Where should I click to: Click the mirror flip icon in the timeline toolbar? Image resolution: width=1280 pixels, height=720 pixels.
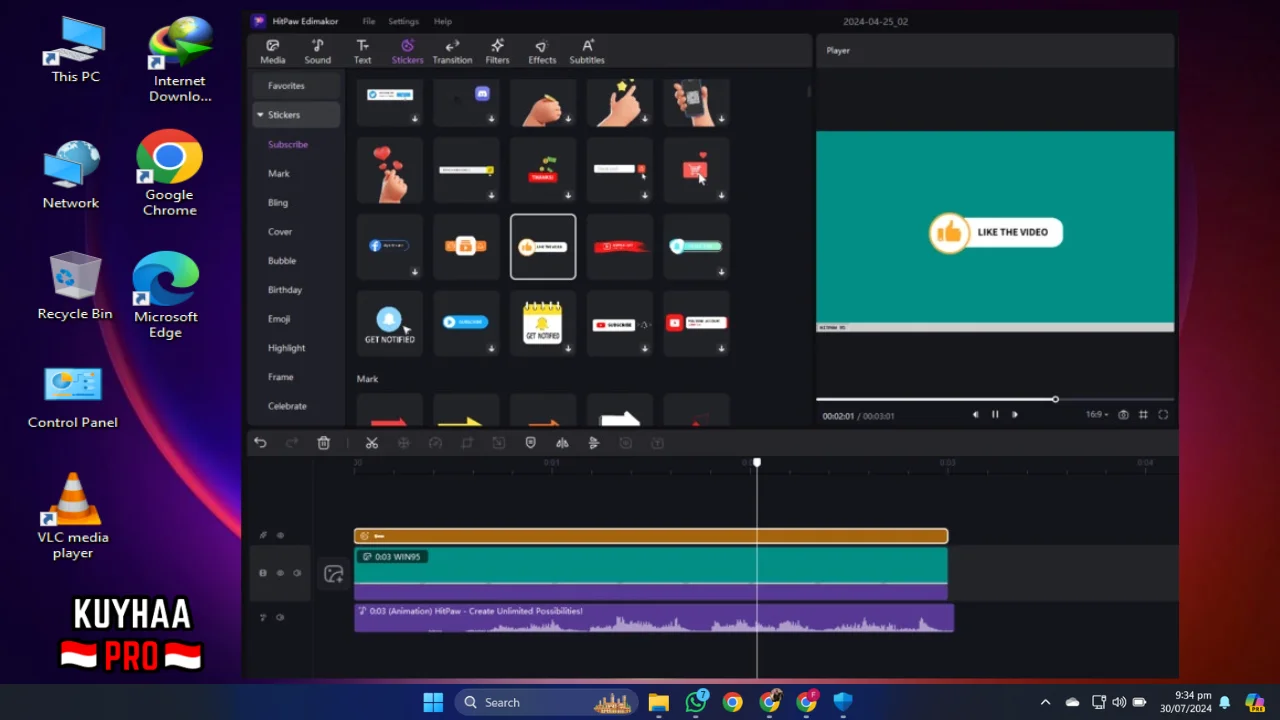tap(562, 443)
